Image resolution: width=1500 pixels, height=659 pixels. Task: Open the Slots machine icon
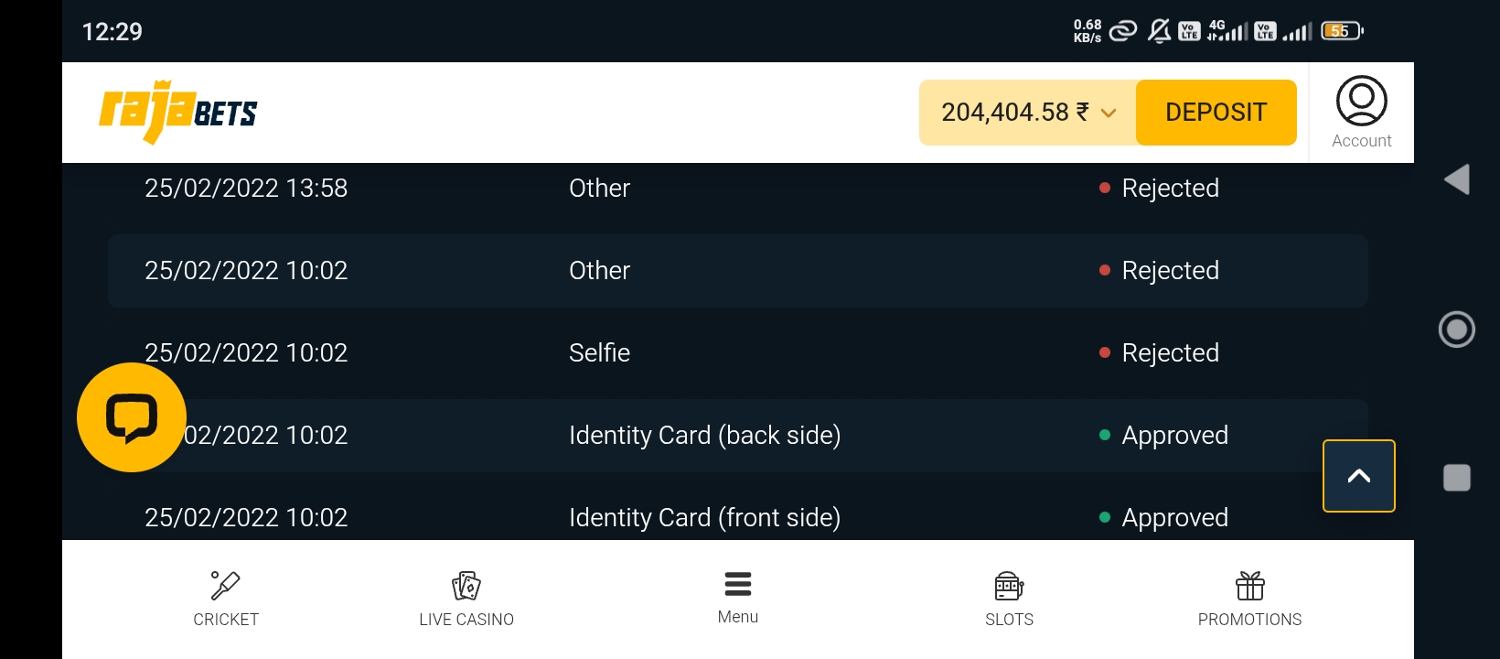coord(1009,585)
